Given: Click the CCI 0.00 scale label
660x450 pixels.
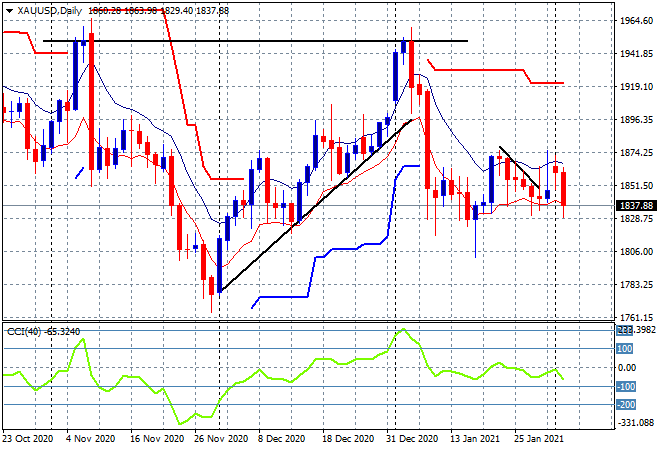Looking at the screenshot, I should click(x=626, y=367).
